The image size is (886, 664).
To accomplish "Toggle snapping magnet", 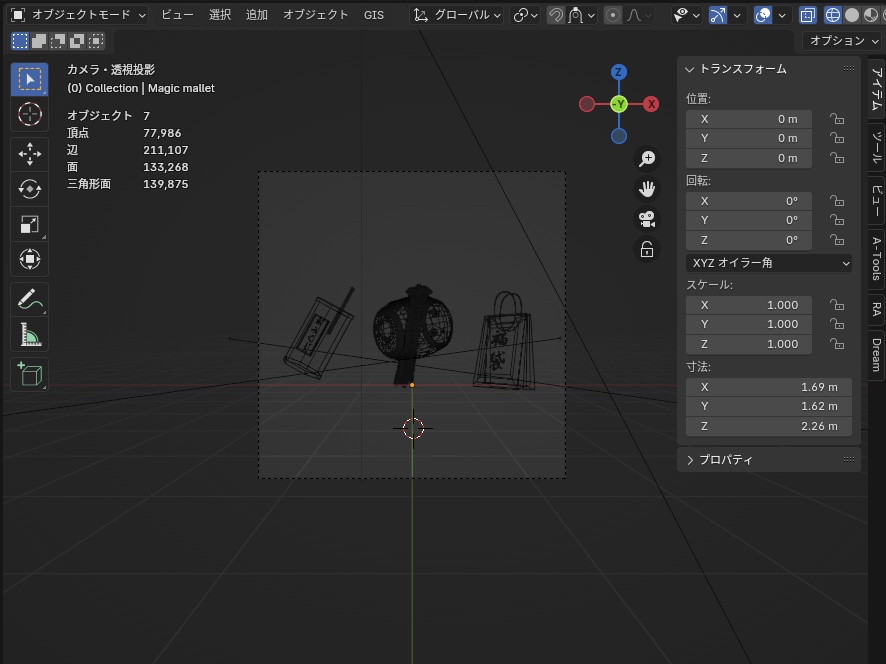I will tap(556, 15).
